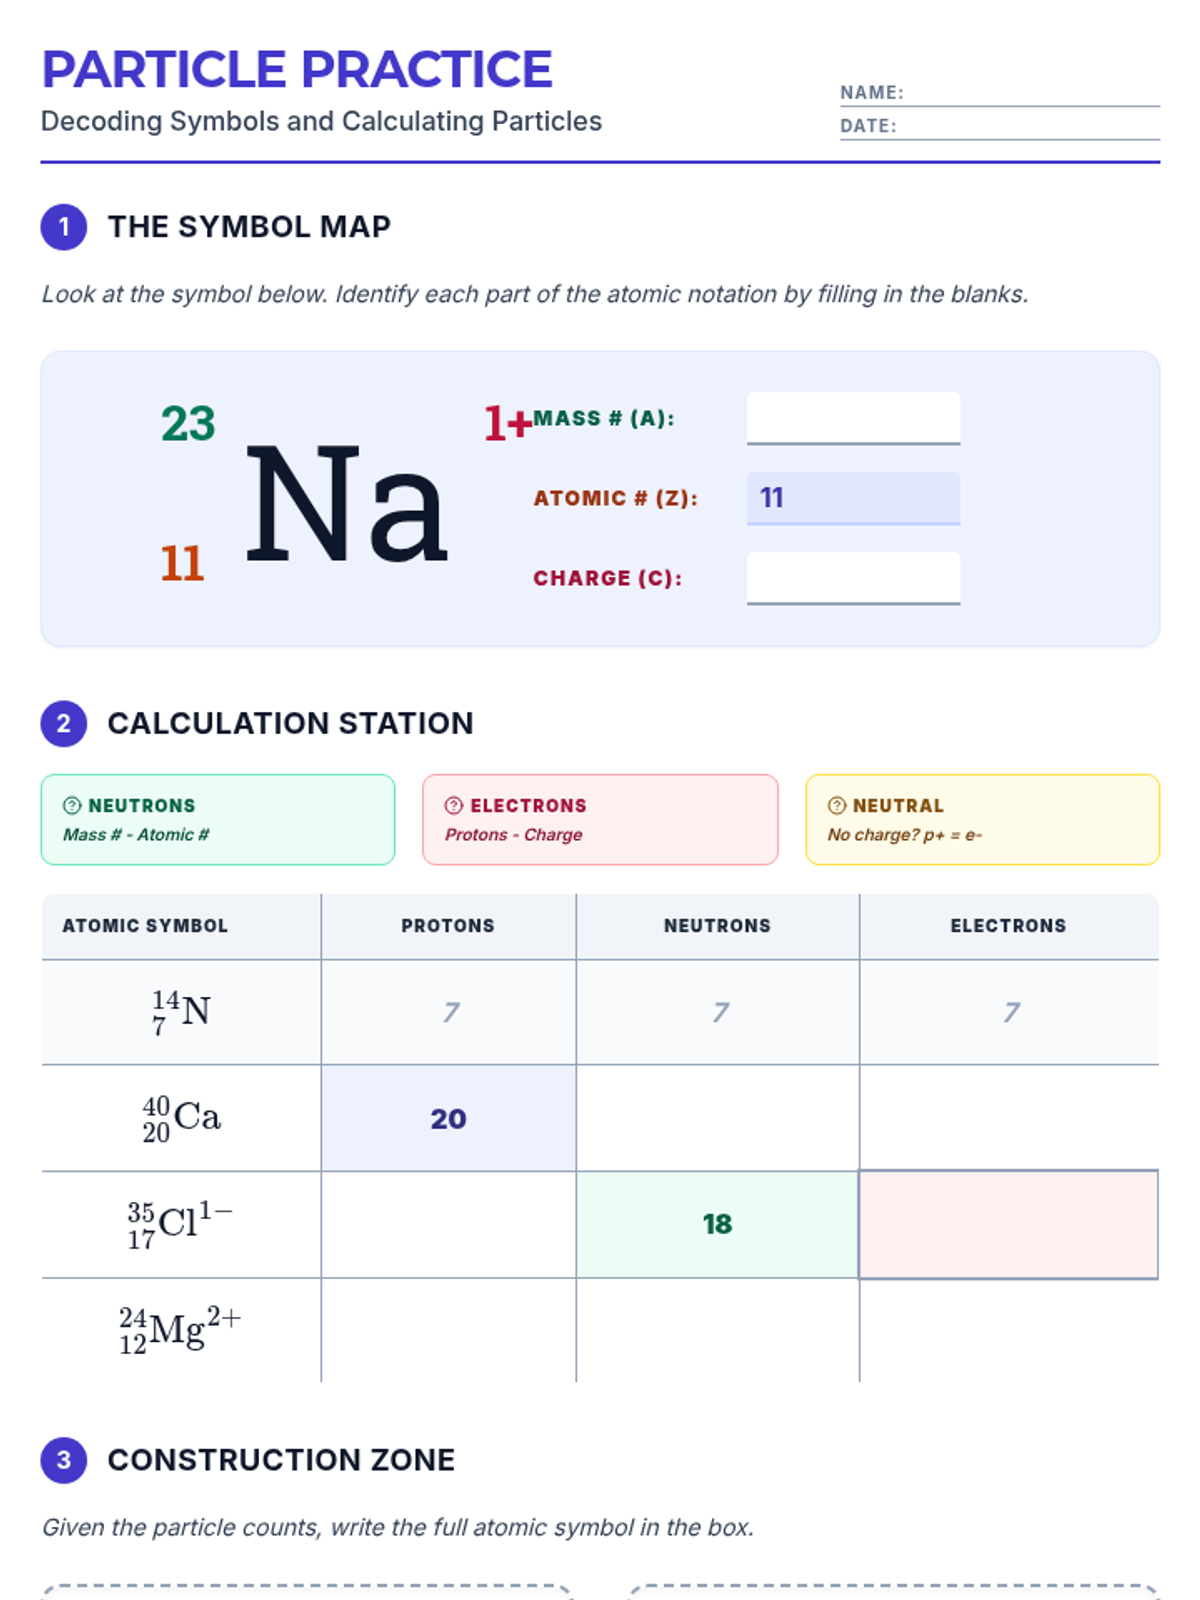Click the question icon on Neutral hint

[x=837, y=806]
